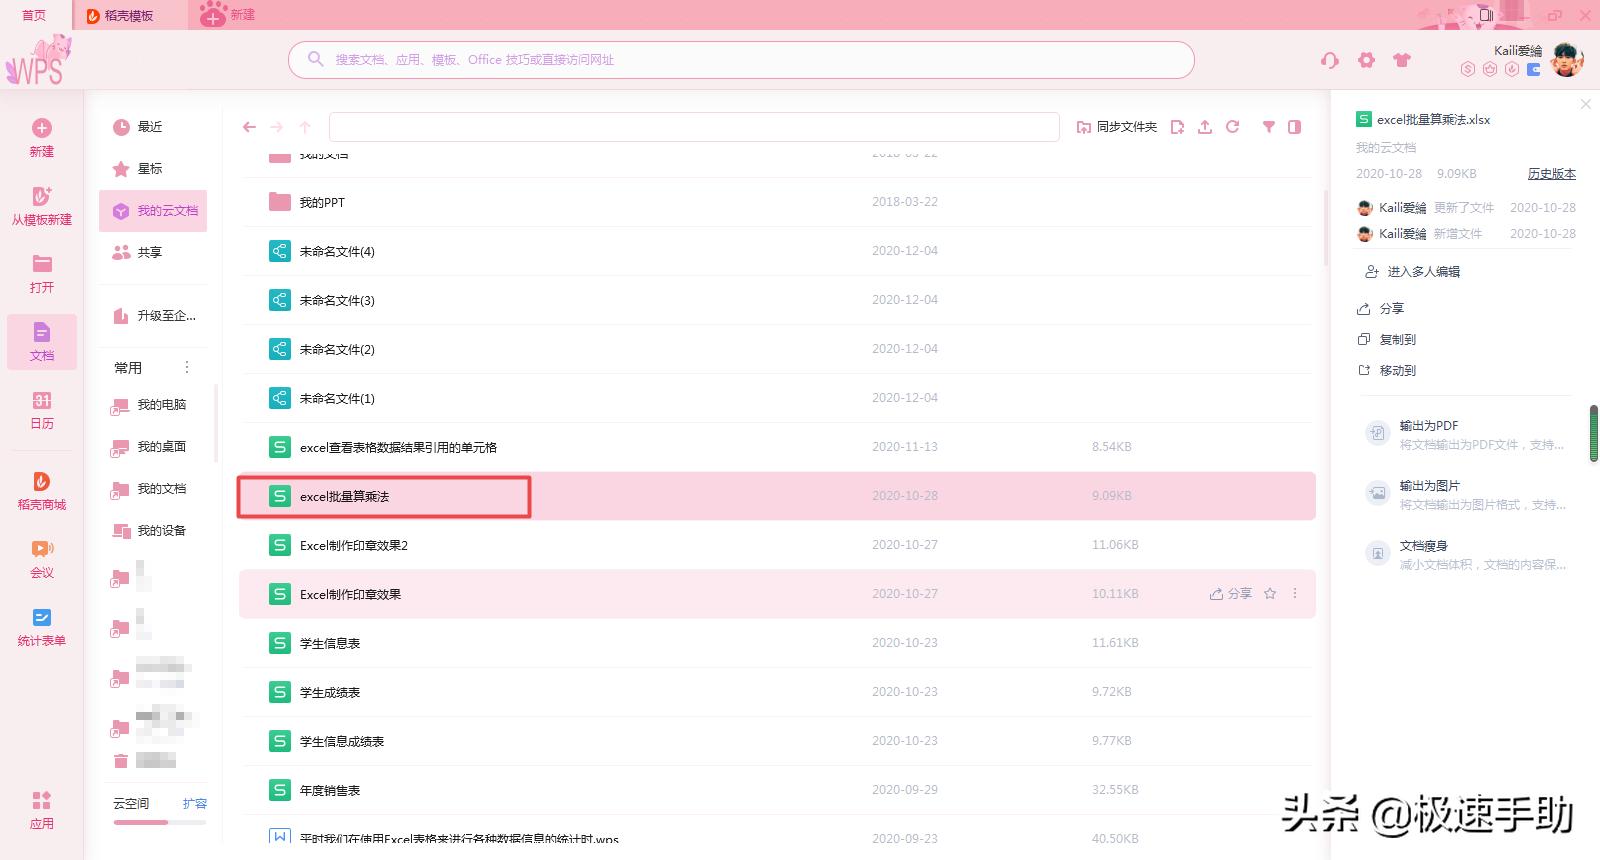The width and height of the screenshot is (1600, 860).
Task: Select 星标 in navigation
Action: tap(153, 169)
